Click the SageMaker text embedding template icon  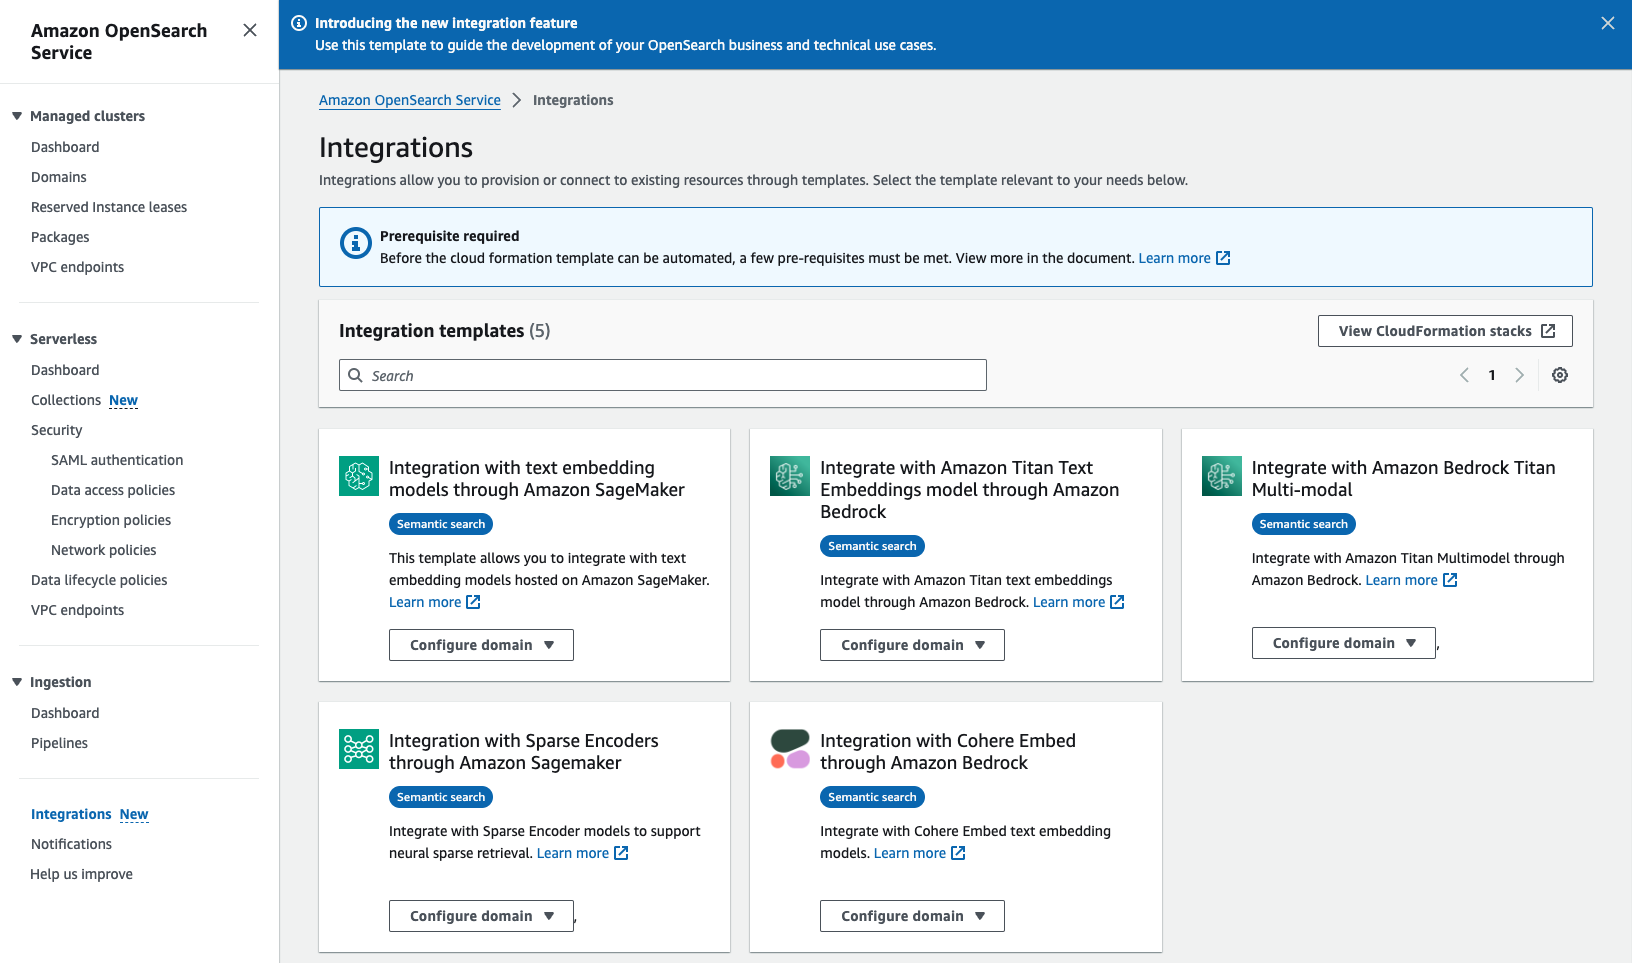[359, 476]
